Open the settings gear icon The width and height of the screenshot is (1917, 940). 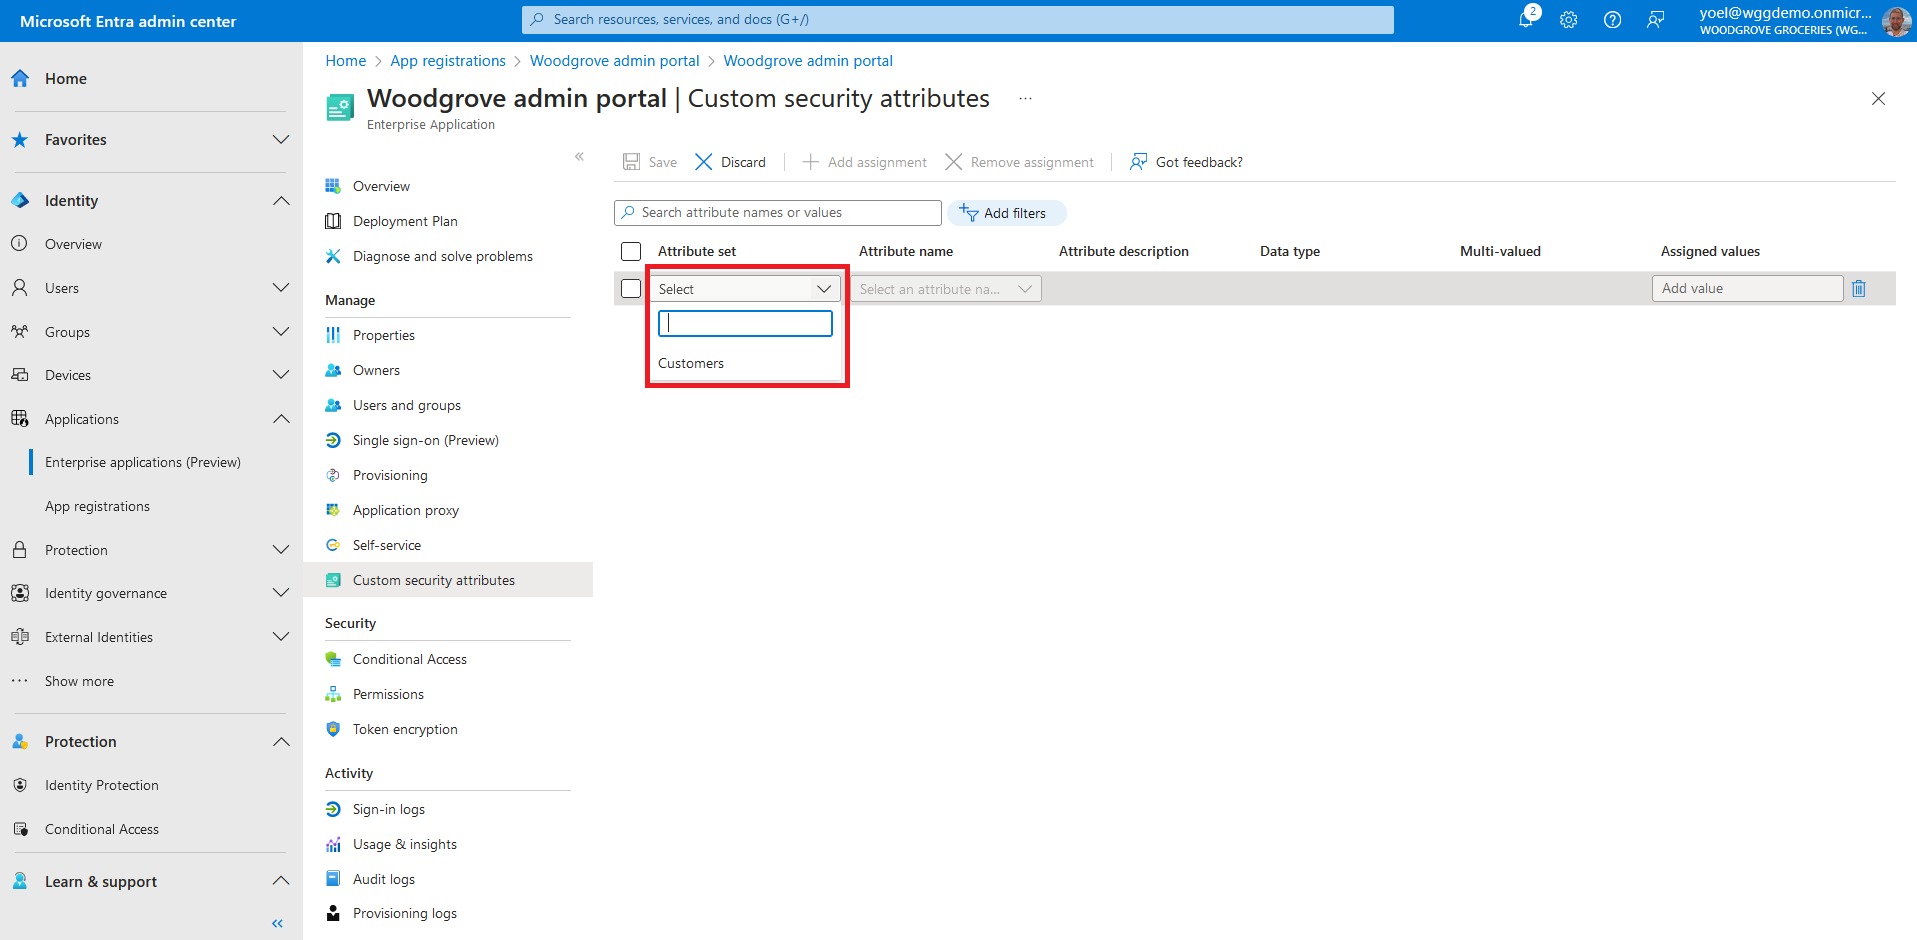pos(1568,20)
